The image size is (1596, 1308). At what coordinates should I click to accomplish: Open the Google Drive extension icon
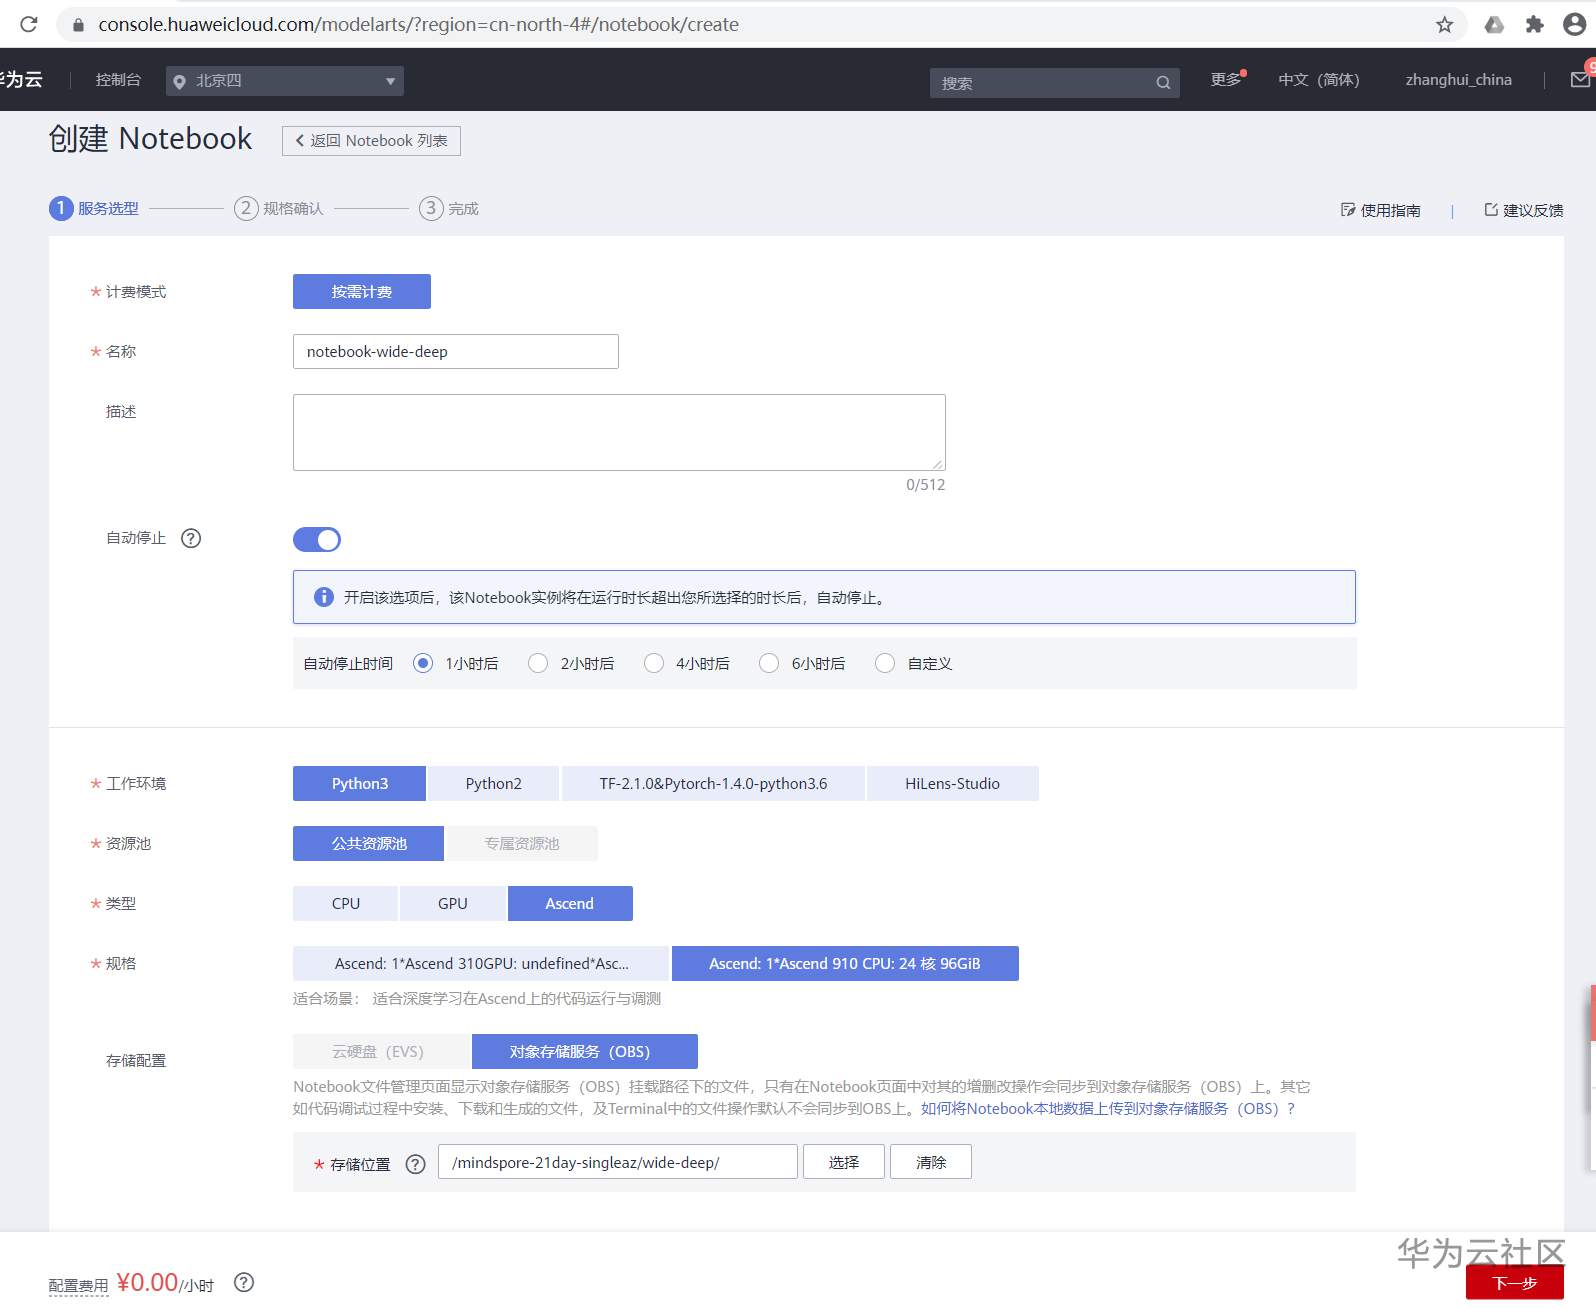(1494, 24)
